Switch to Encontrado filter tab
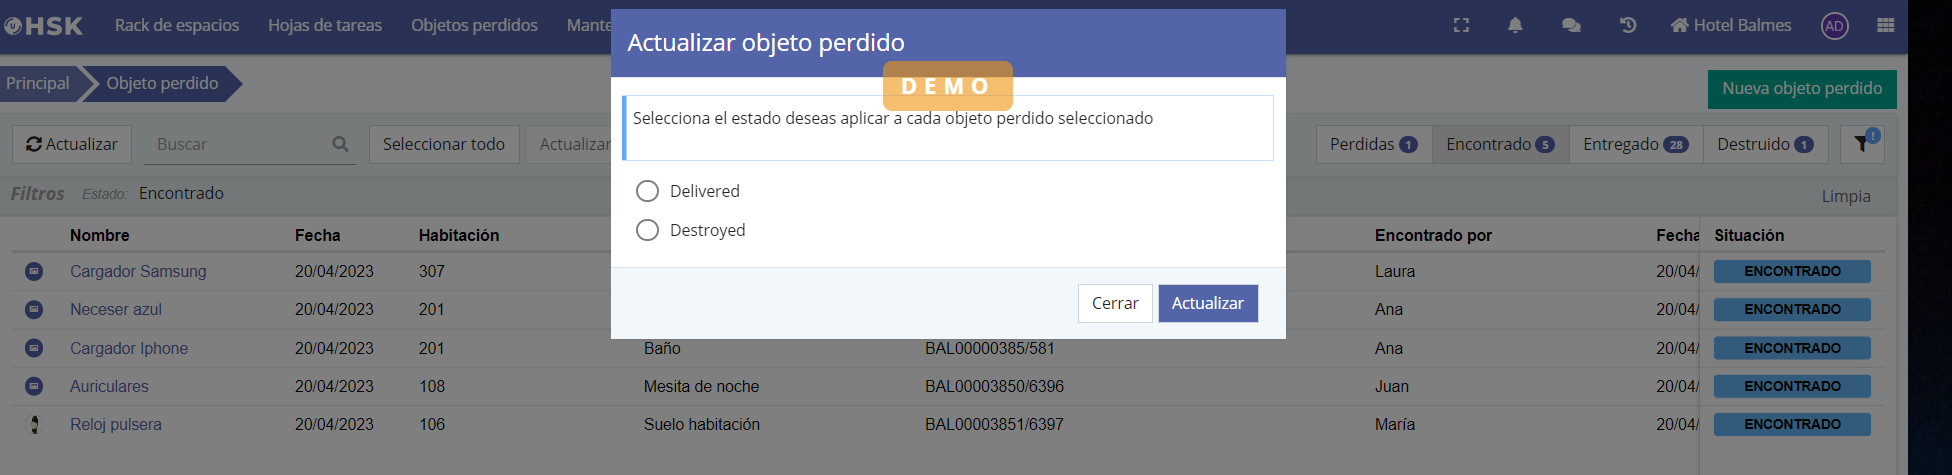The height and width of the screenshot is (475, 1952). tap(1500, 144)
